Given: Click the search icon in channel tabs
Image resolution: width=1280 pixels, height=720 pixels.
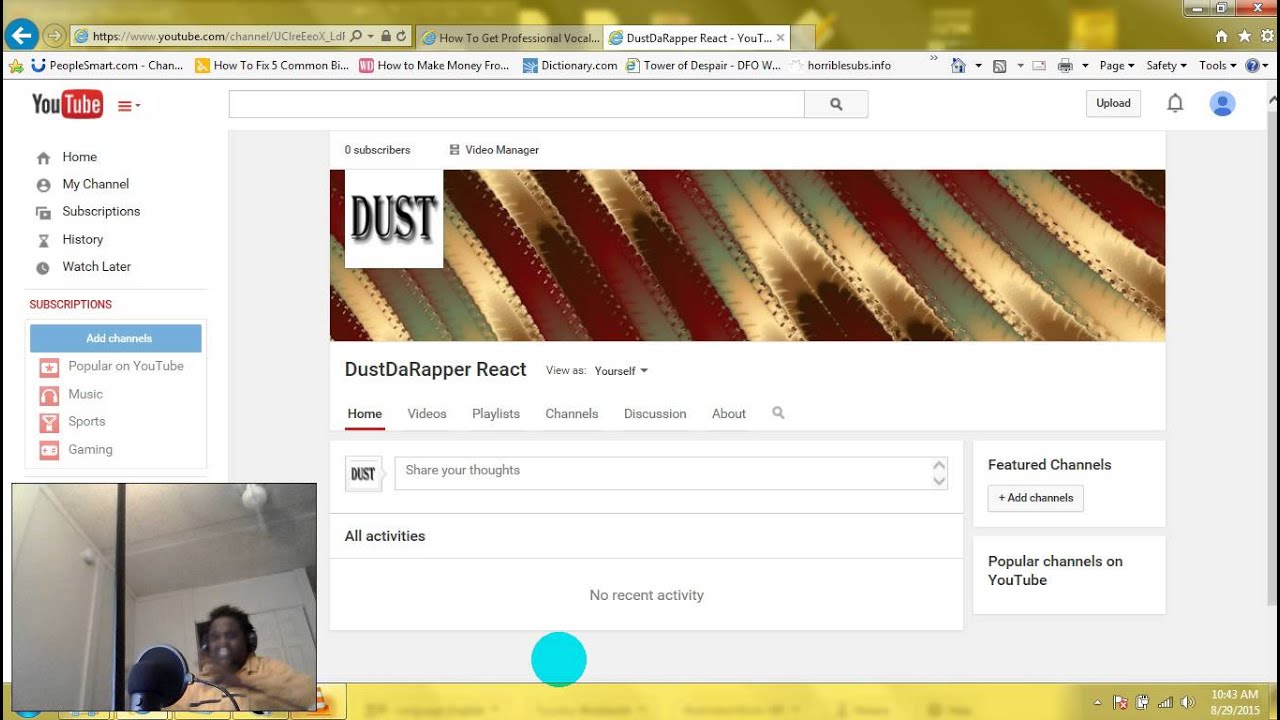Looking at the screenshot, I should pos(778,413).
